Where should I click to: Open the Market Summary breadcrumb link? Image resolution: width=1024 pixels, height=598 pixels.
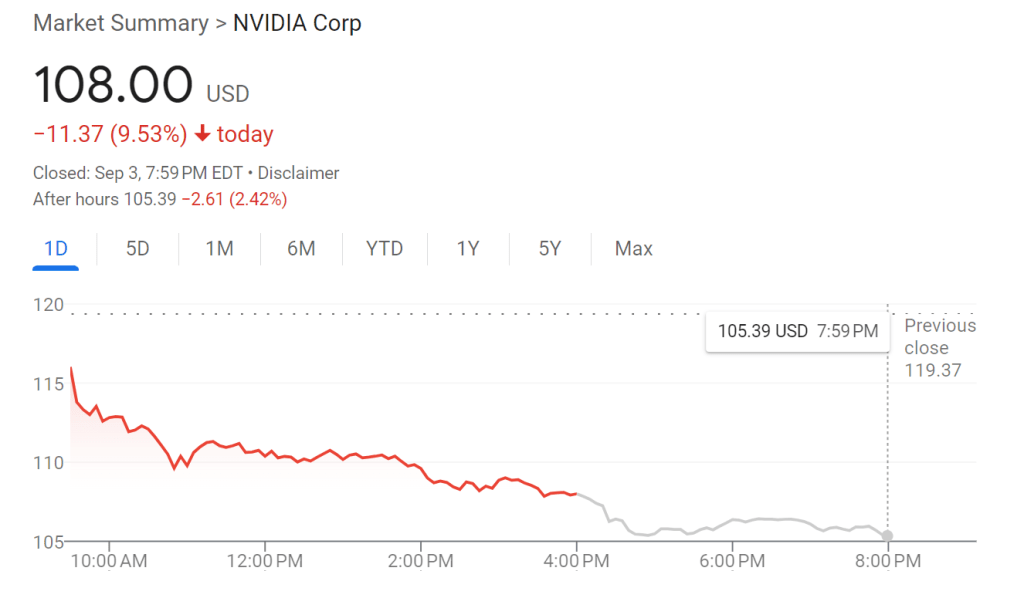[x=121, y=23]
